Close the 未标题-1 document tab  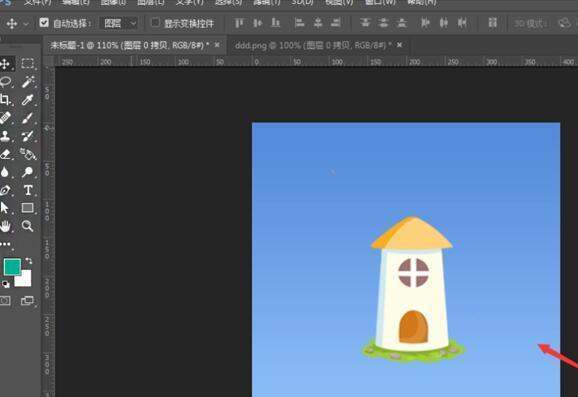tap(217, 45)
